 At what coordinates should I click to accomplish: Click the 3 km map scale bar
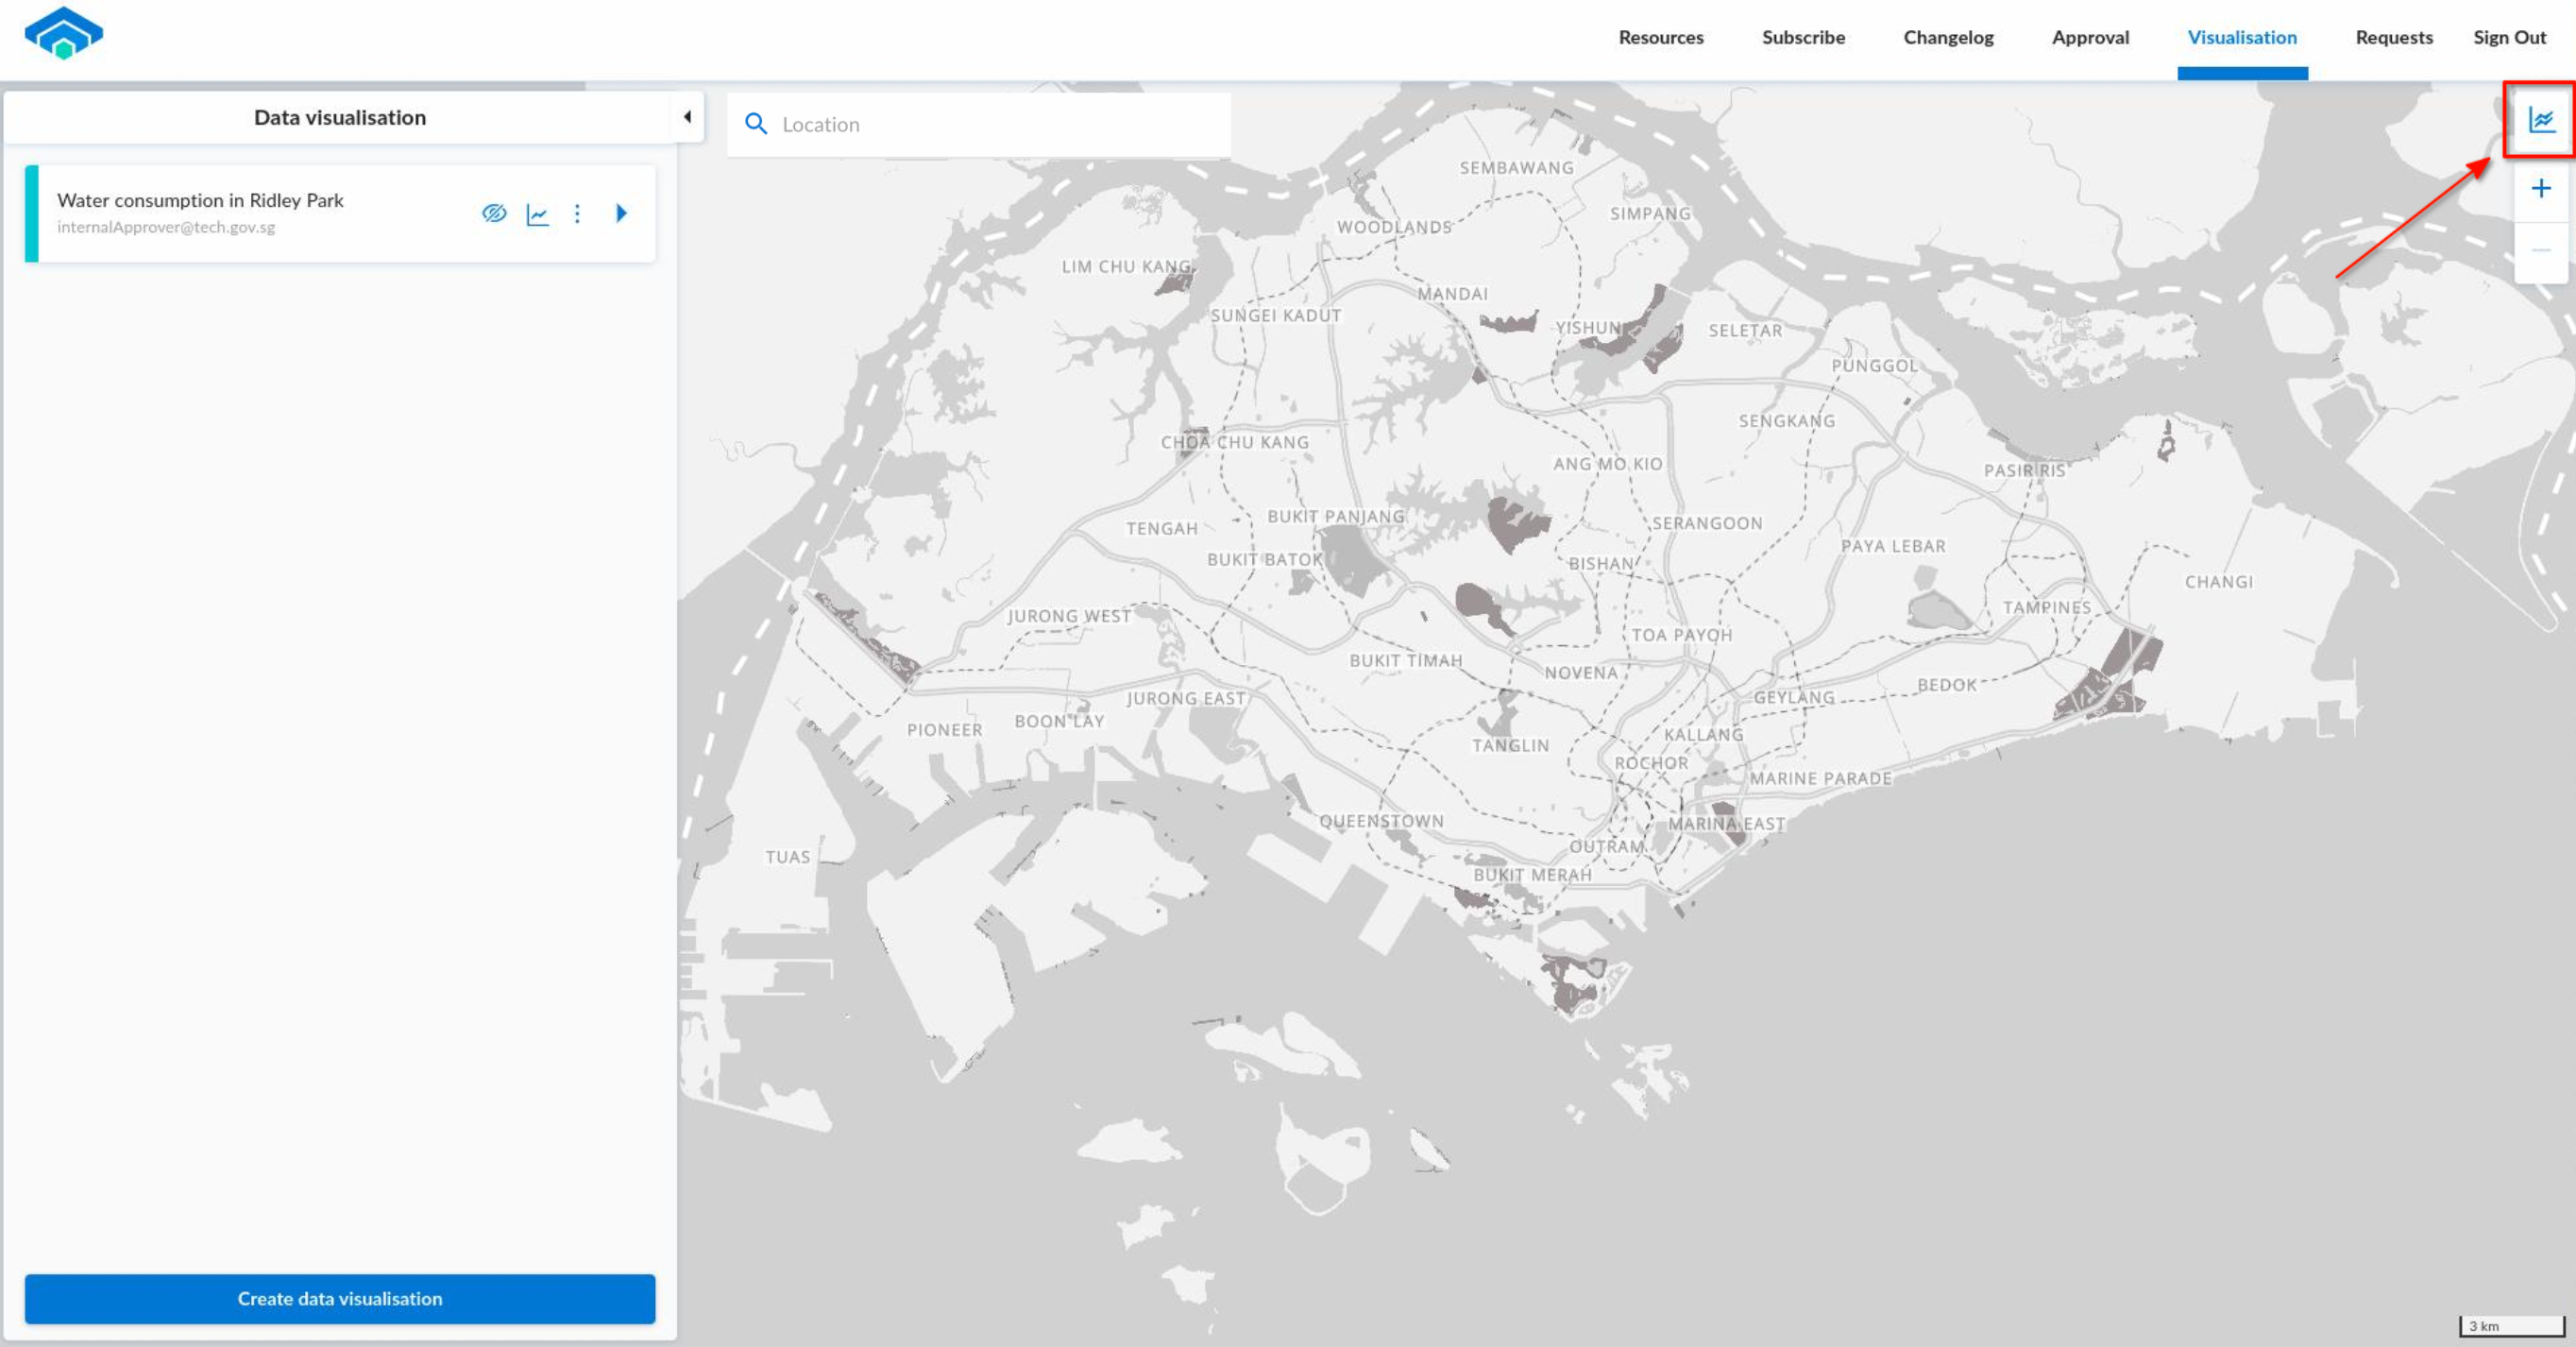[x=2512, y=1325]
